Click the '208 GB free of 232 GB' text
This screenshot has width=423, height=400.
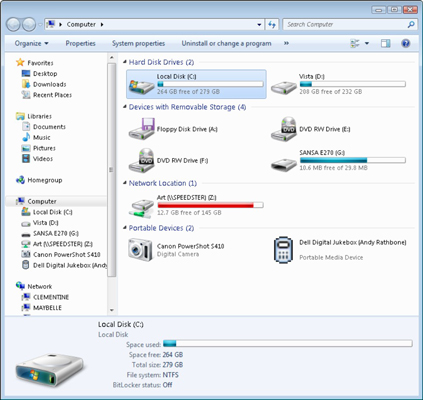331,91
